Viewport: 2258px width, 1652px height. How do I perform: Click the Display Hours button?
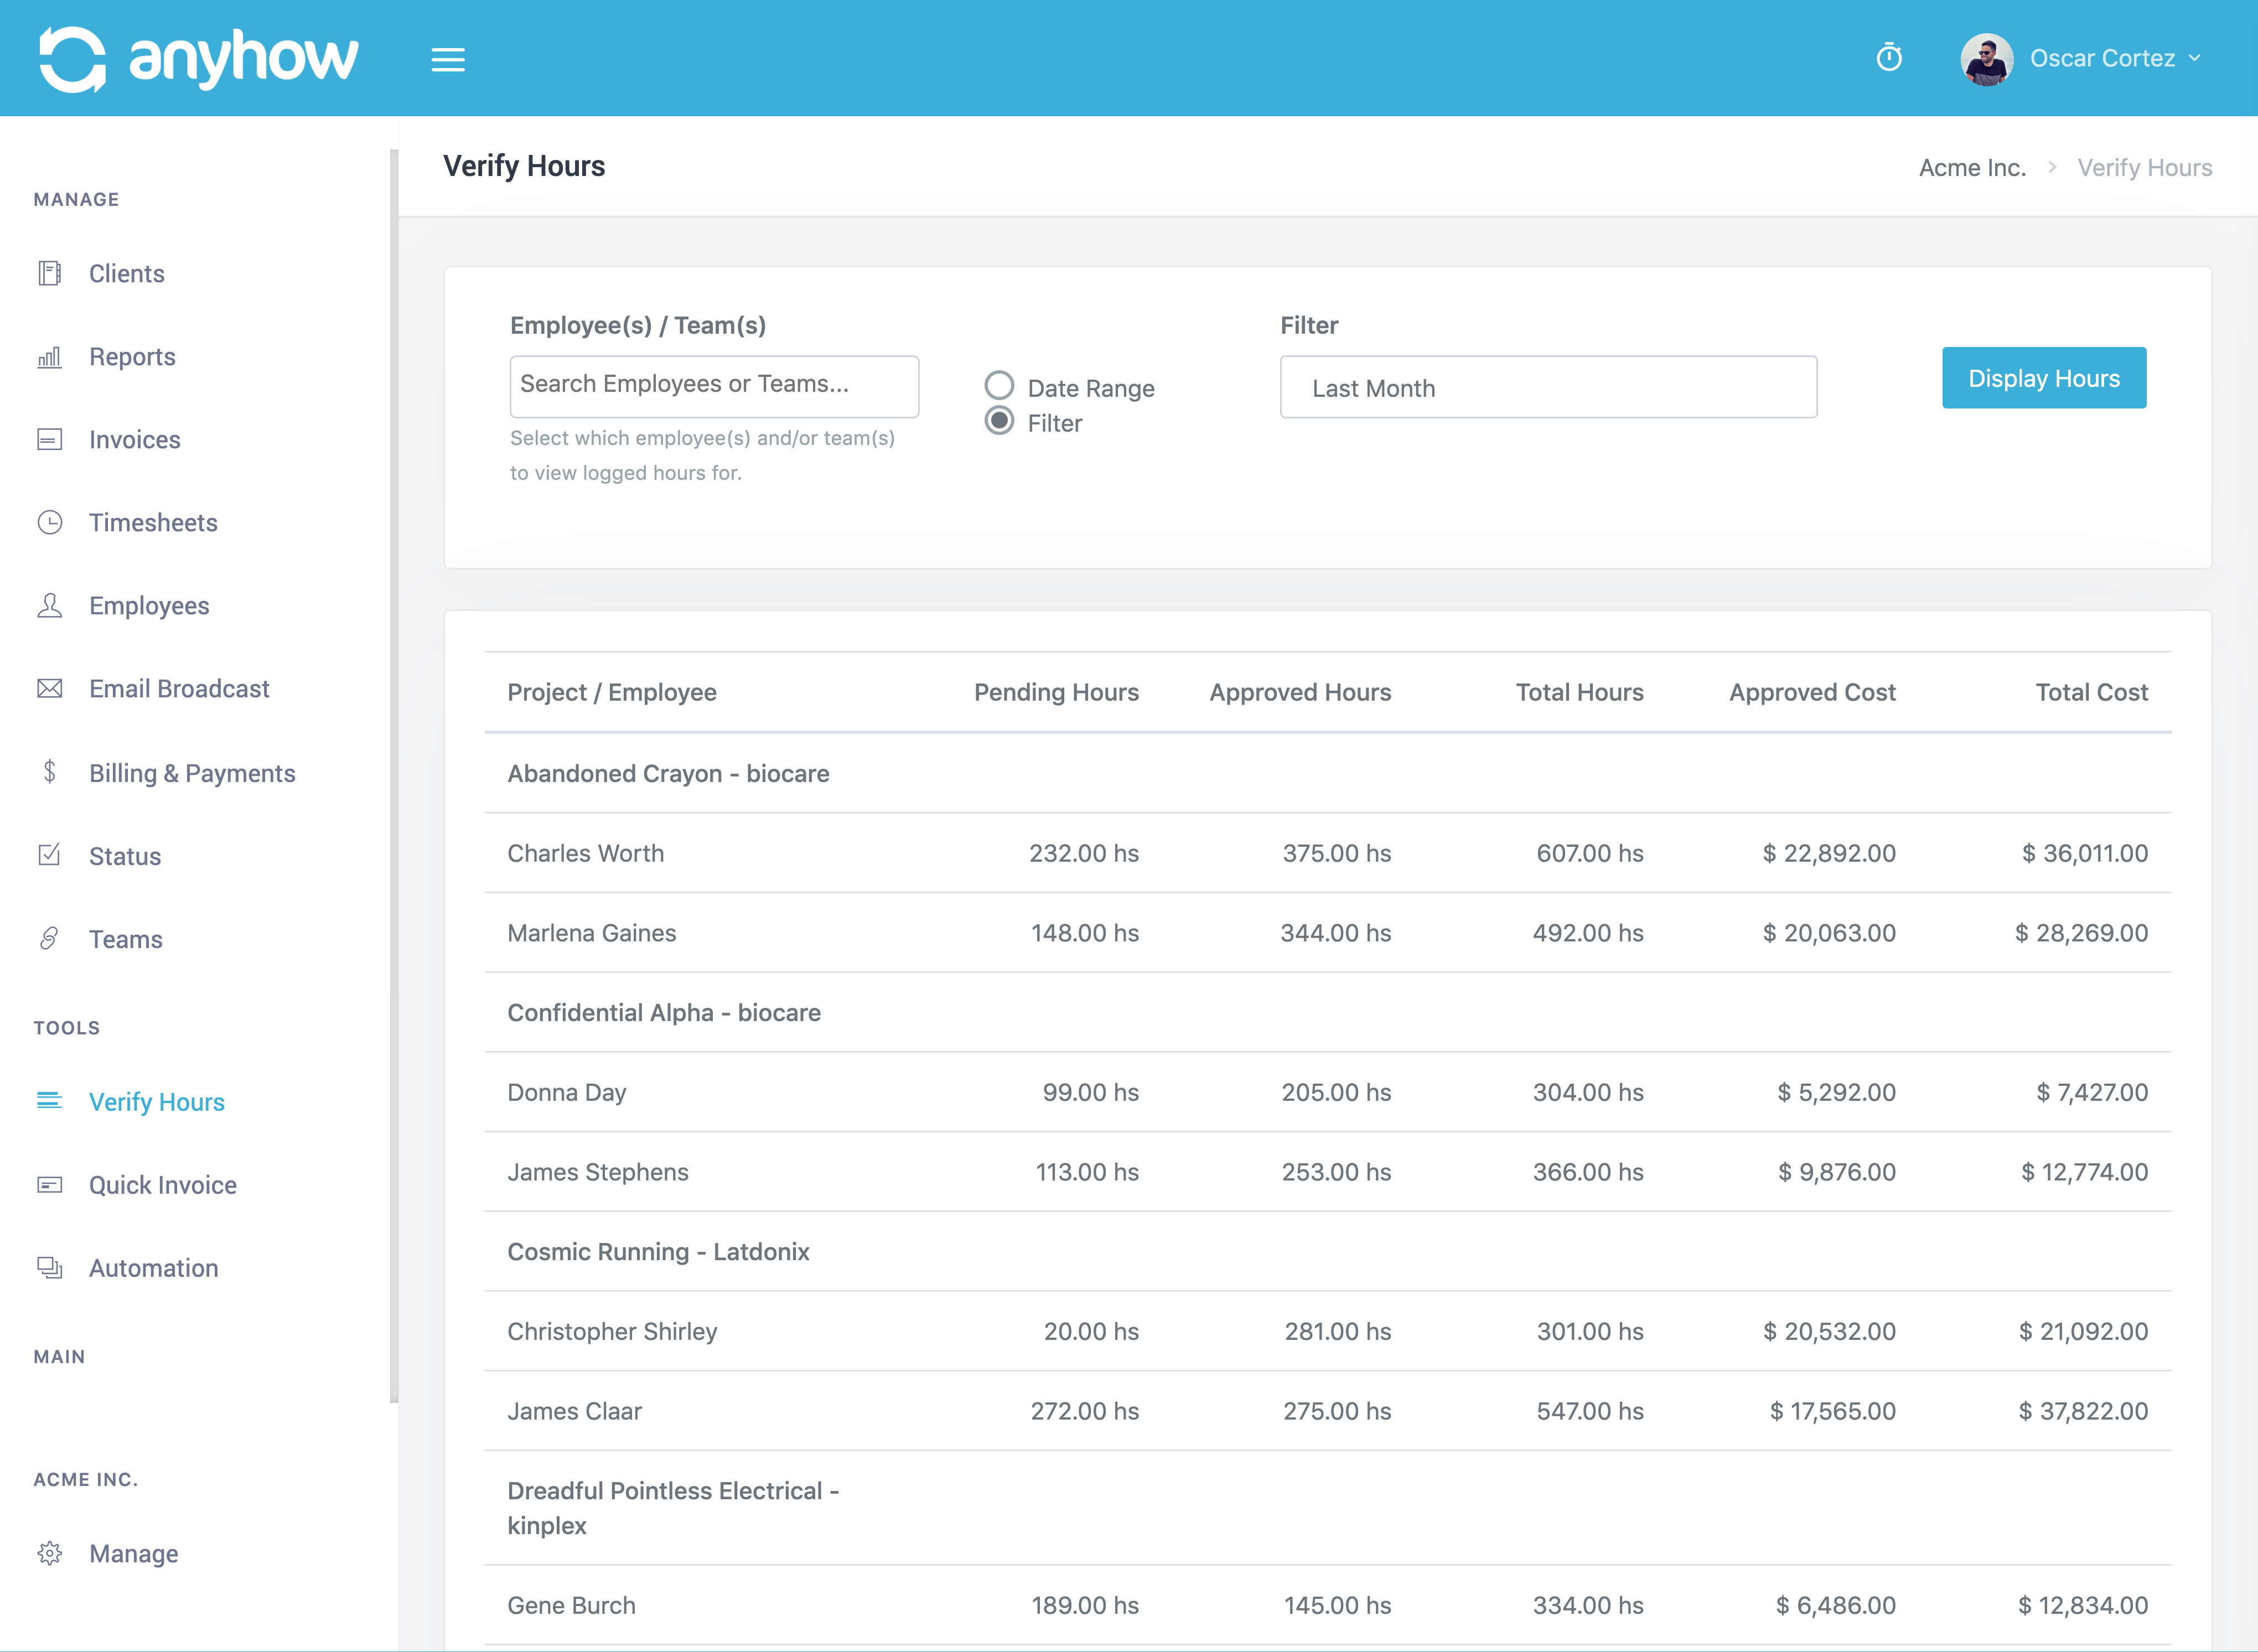coord(2044,377)
